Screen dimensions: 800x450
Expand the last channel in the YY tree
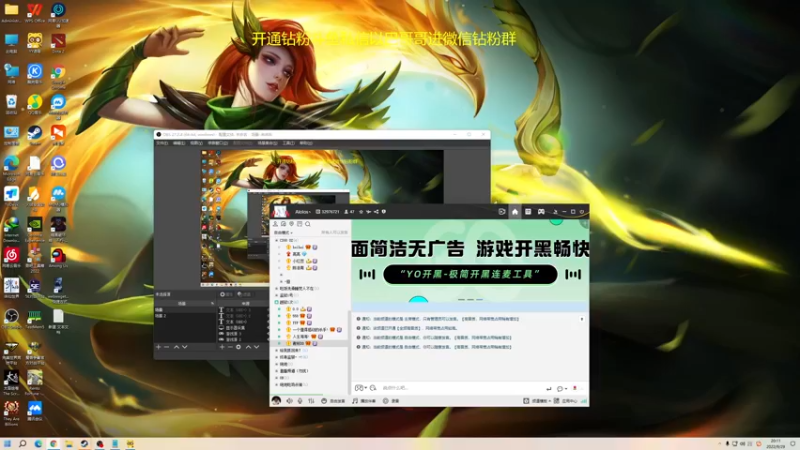point(277,385)
